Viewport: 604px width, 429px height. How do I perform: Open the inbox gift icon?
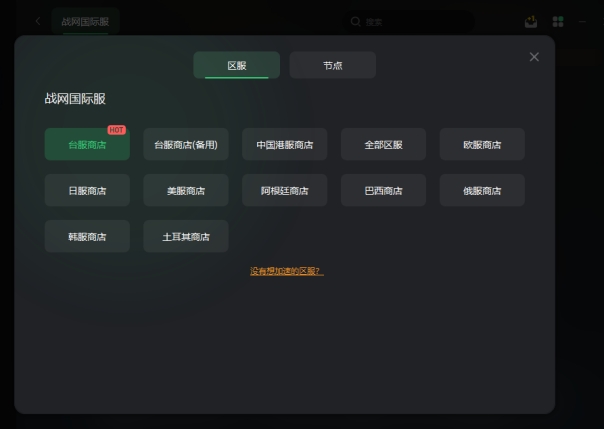(531, 22)
